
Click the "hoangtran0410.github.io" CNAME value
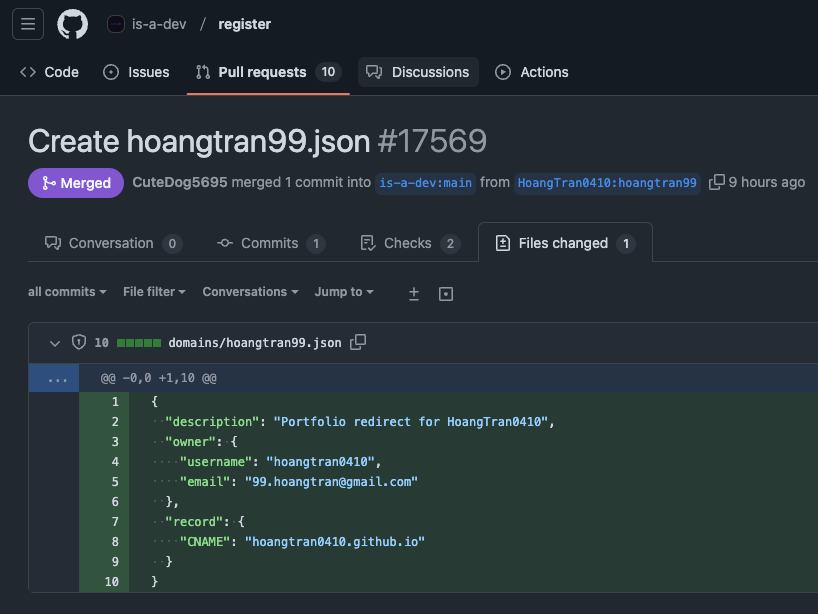tap(335, 541)
